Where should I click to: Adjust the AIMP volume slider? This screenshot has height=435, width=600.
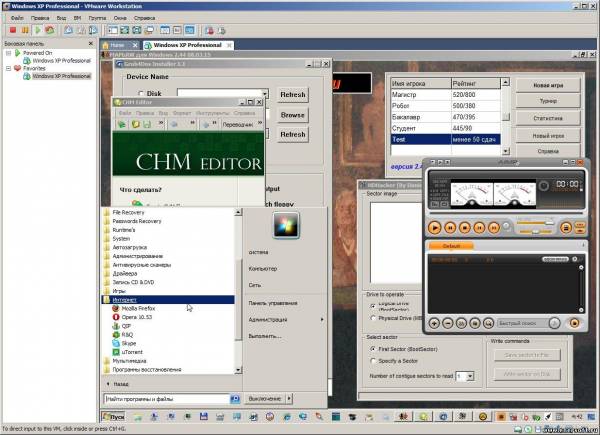coord(536,223)
